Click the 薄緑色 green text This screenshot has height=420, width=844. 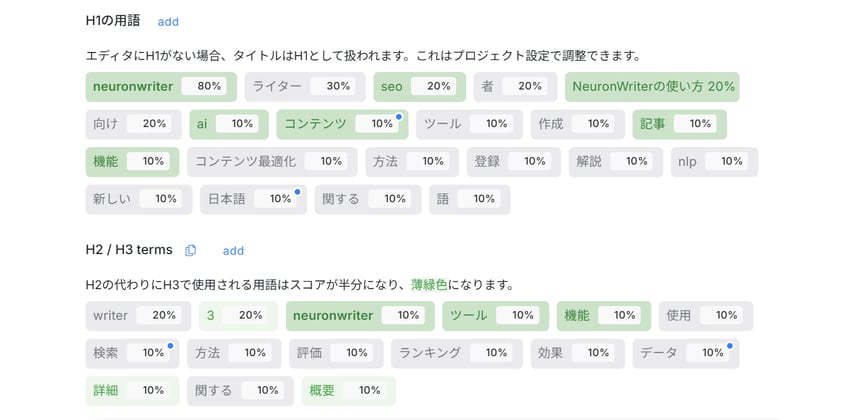430,285
